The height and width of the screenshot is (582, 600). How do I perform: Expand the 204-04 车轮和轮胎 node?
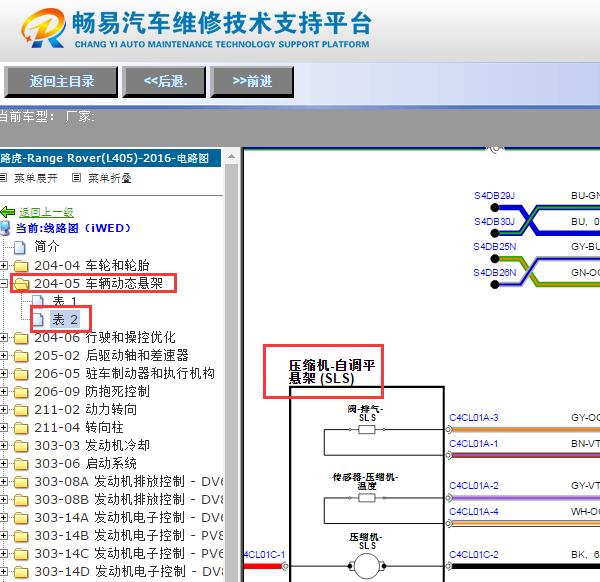pos(4,265)
